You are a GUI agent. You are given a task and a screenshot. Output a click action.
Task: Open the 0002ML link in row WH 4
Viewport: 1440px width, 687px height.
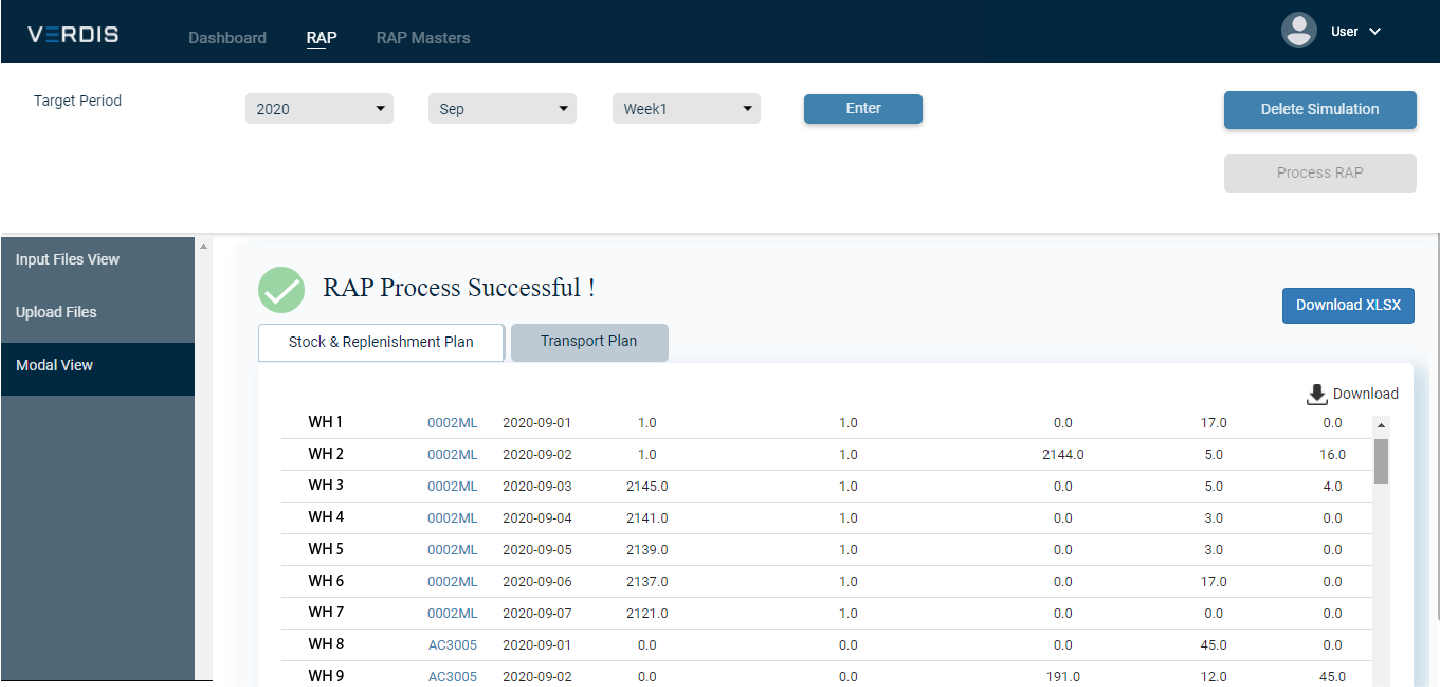pos(452,518)
